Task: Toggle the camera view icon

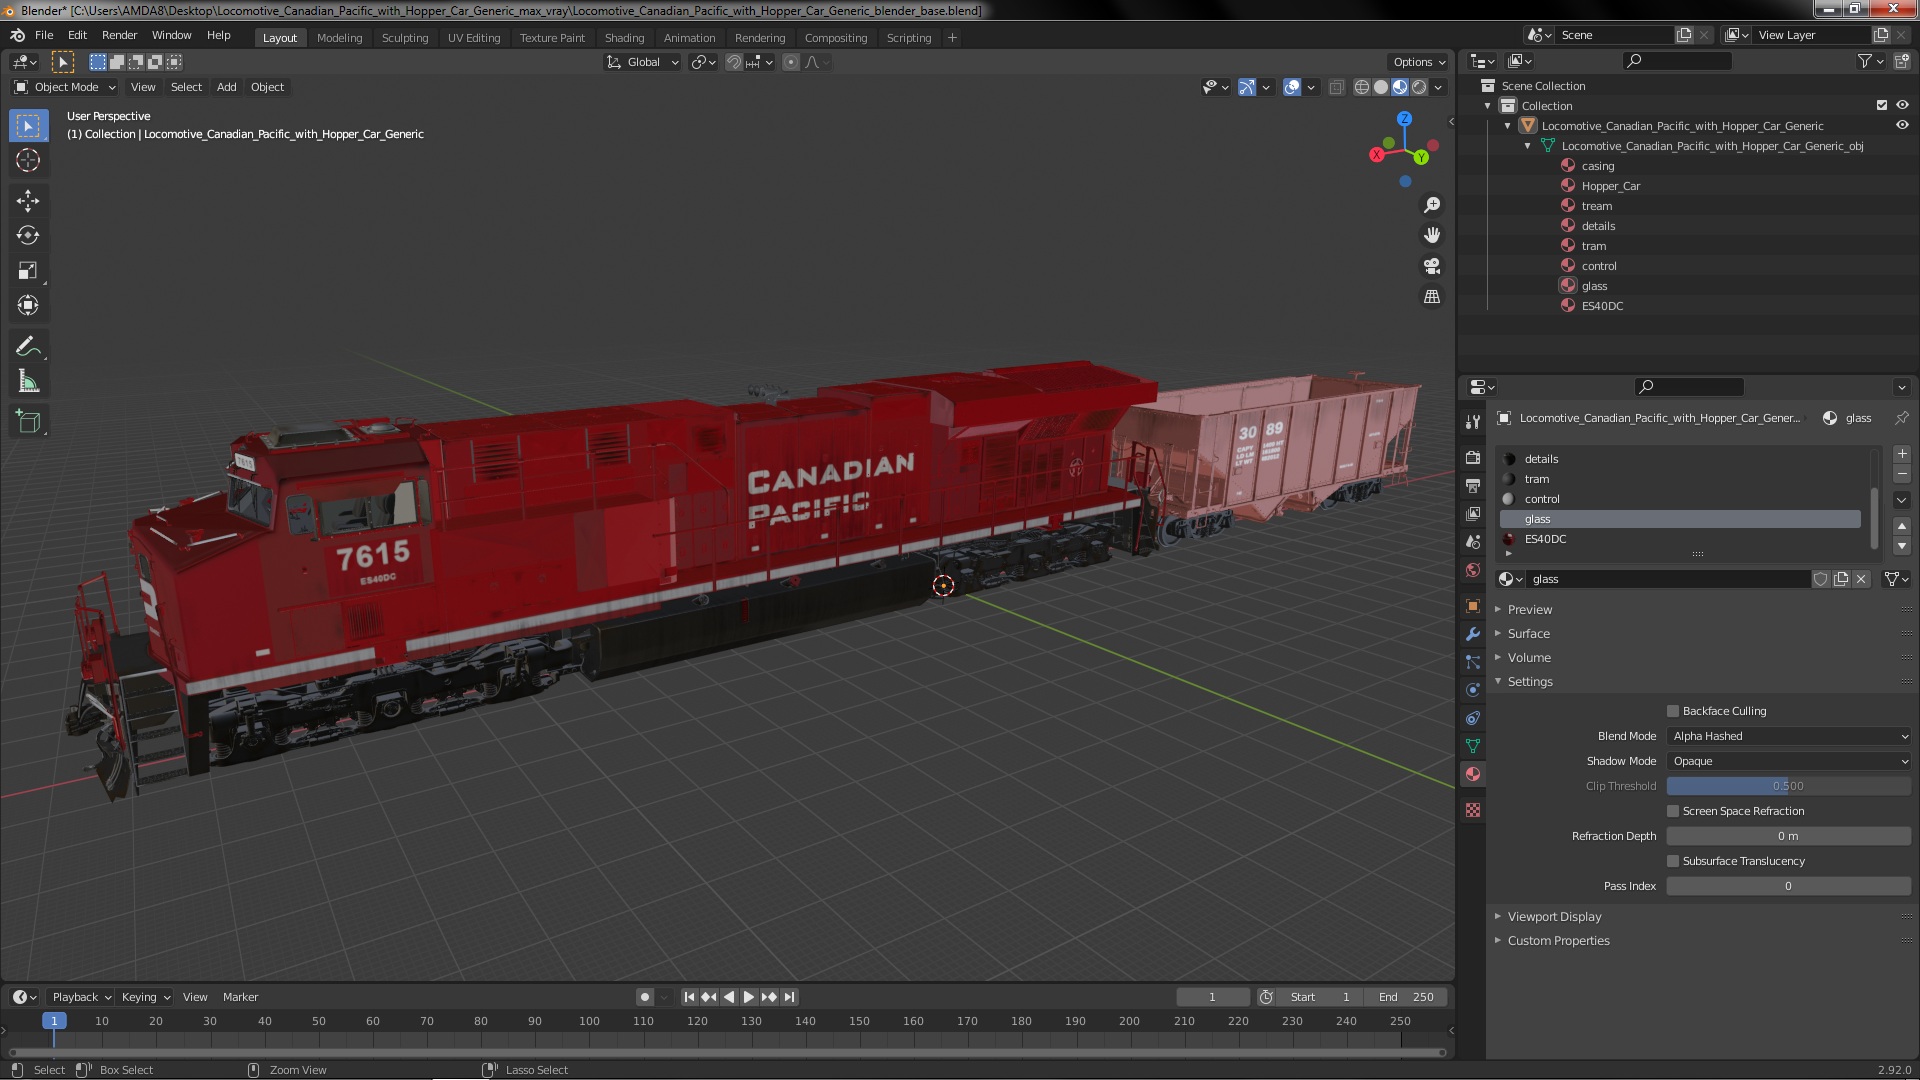Action: pos(1432,266)
